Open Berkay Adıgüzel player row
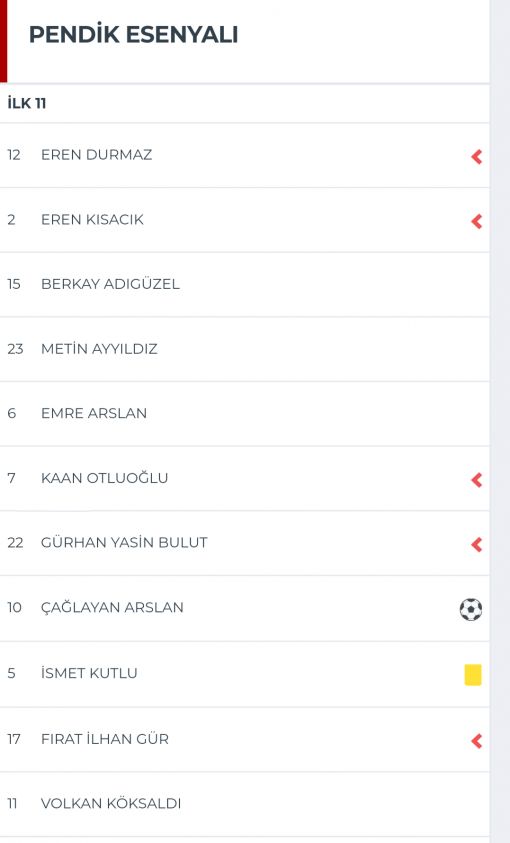510x843 pixels. (245, 284)
